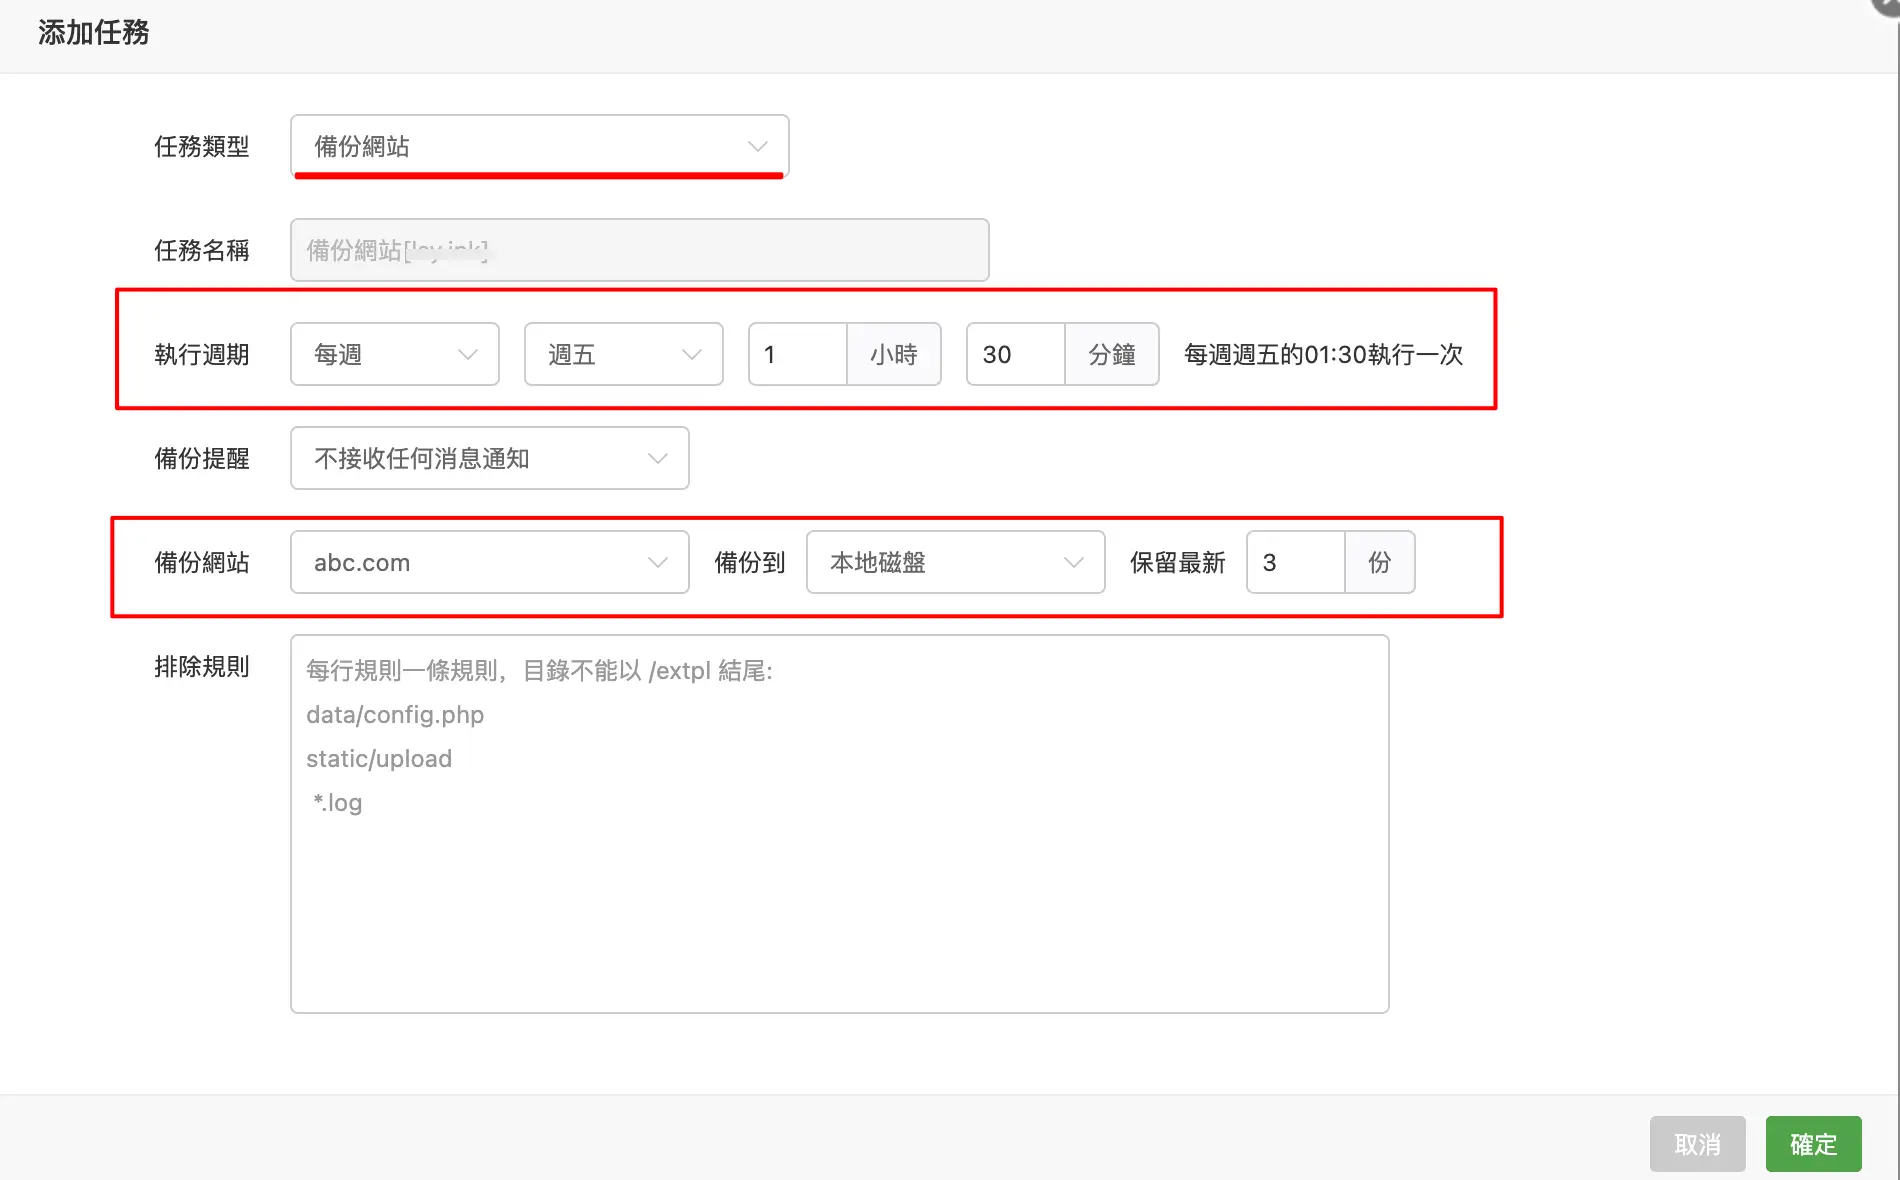Click the 任務名稱 input field

click(639, 250)
